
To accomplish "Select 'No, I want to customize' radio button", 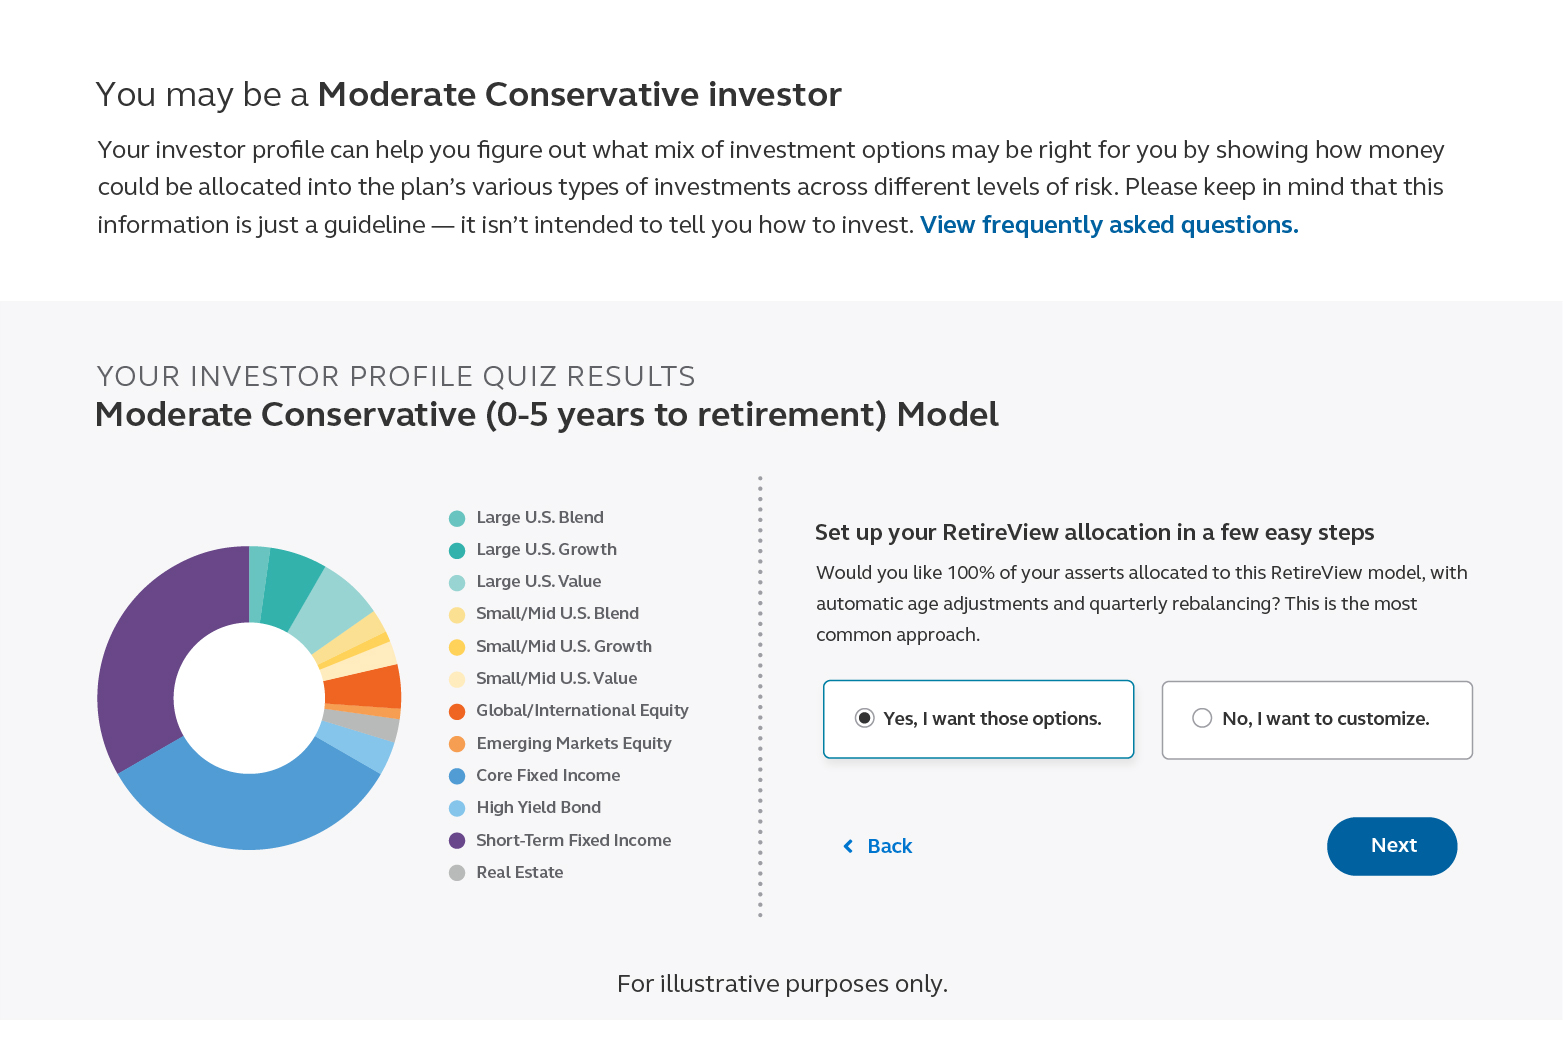I will coord(1202,717).
